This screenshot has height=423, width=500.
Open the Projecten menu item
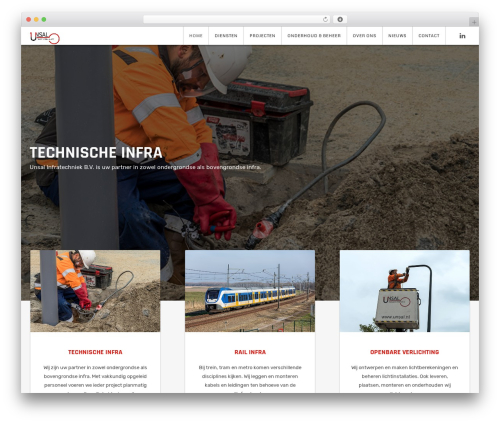pos(262,36)
